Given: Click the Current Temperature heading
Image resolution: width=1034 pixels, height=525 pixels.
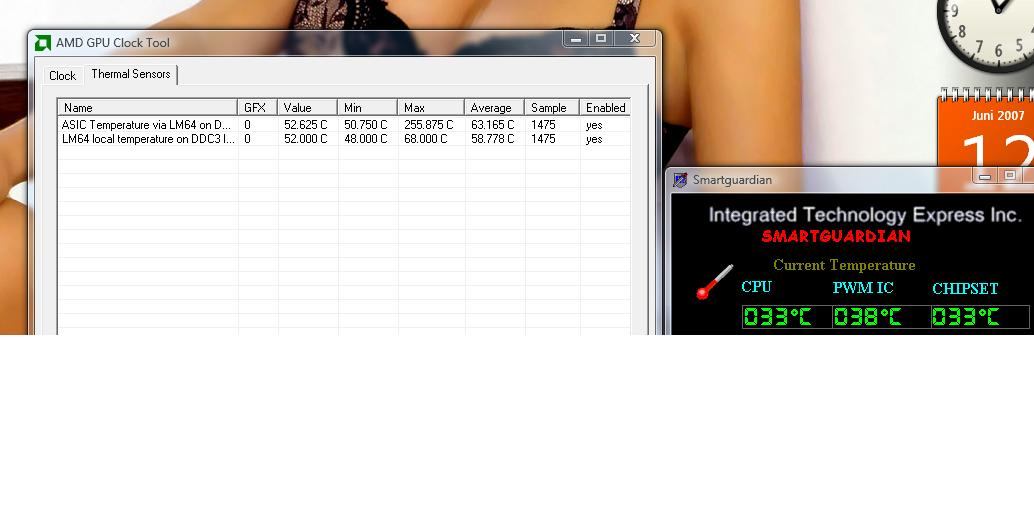Looking at the screenshot, I should [844, 265].
